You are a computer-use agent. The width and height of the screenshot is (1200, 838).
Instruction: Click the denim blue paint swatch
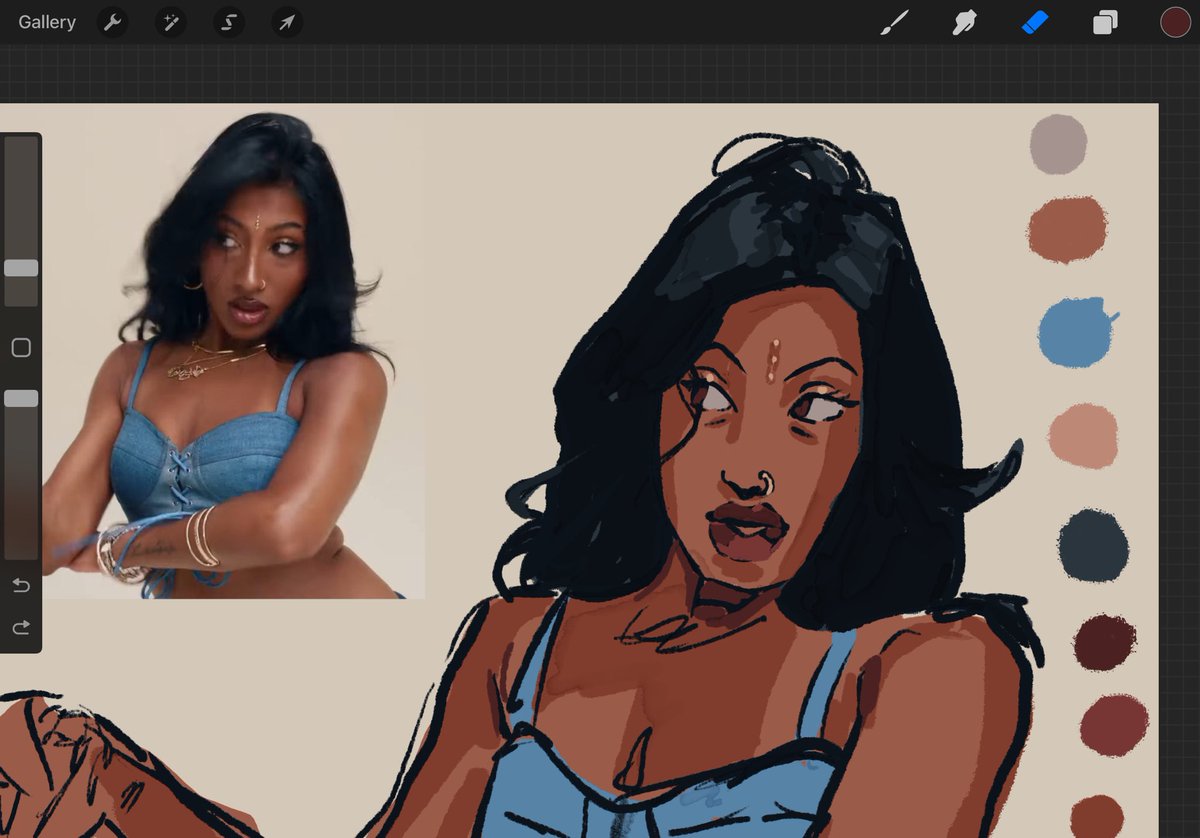[x=1076, y=332]
